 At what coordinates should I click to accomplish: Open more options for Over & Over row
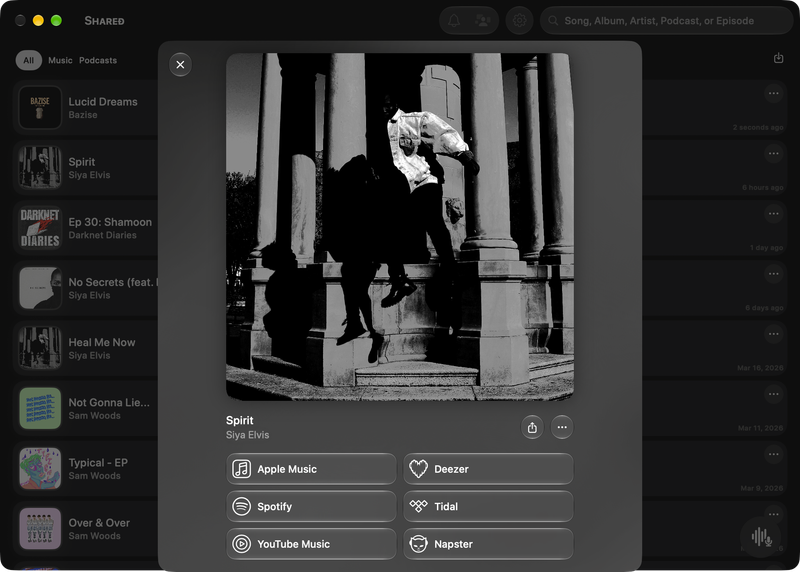[x=773, y=514]
